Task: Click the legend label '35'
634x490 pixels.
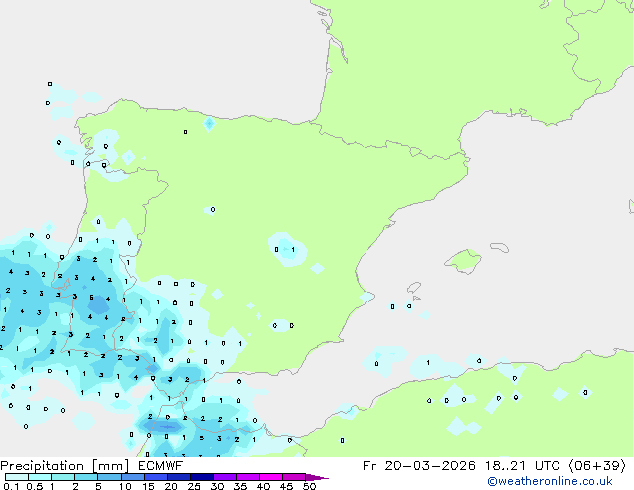Action: pos(240,486)
